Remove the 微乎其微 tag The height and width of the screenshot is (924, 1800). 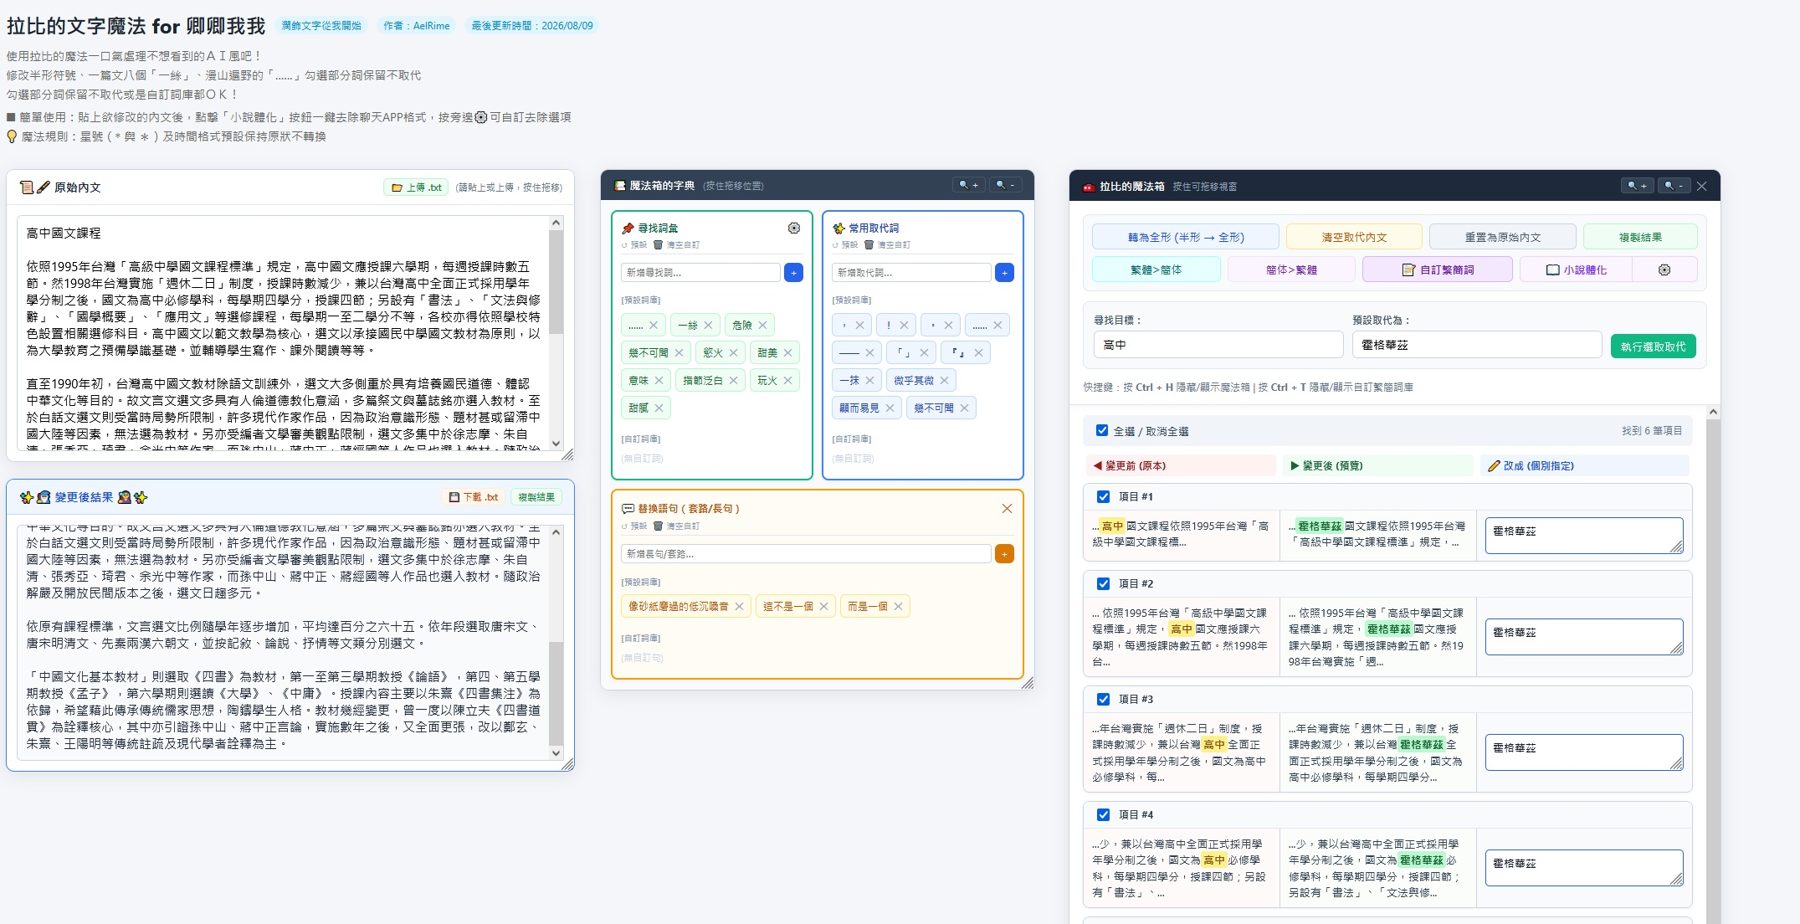point(944,380)
